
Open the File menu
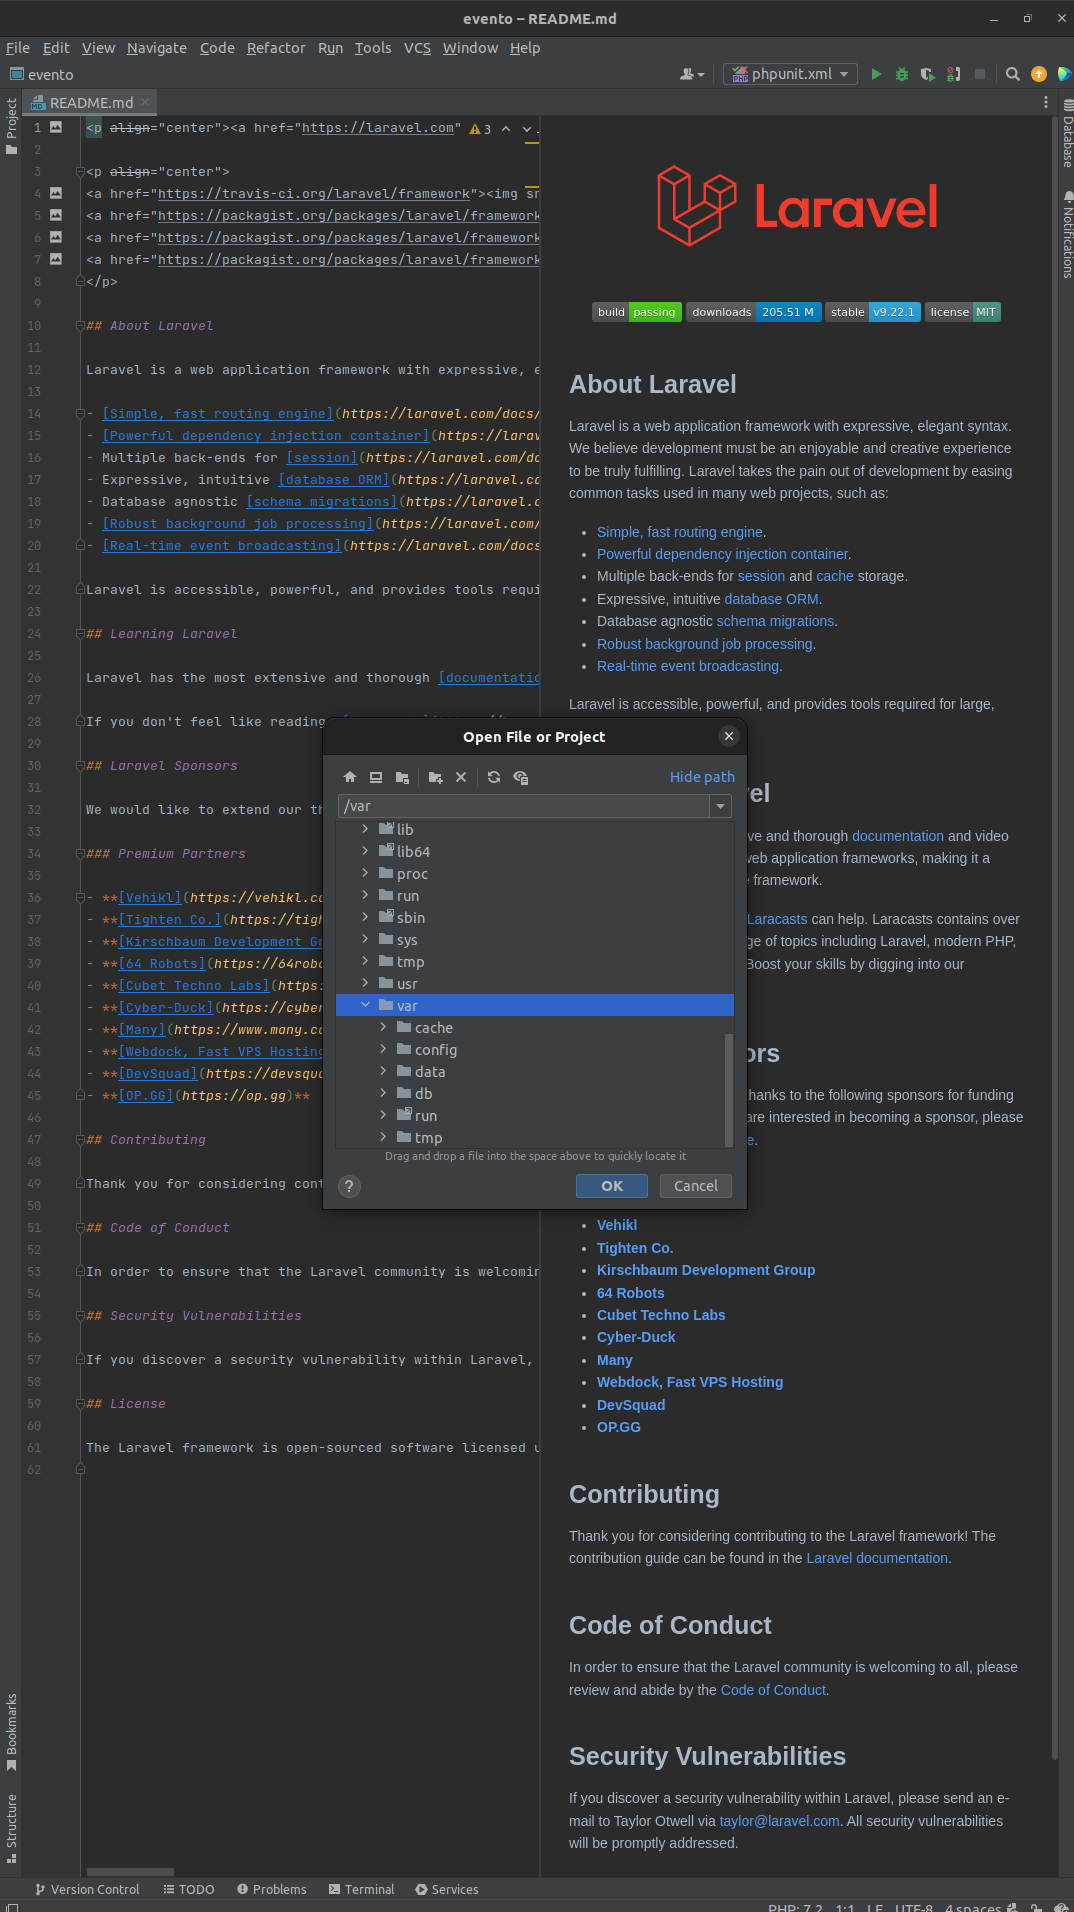tap(18, 47)
